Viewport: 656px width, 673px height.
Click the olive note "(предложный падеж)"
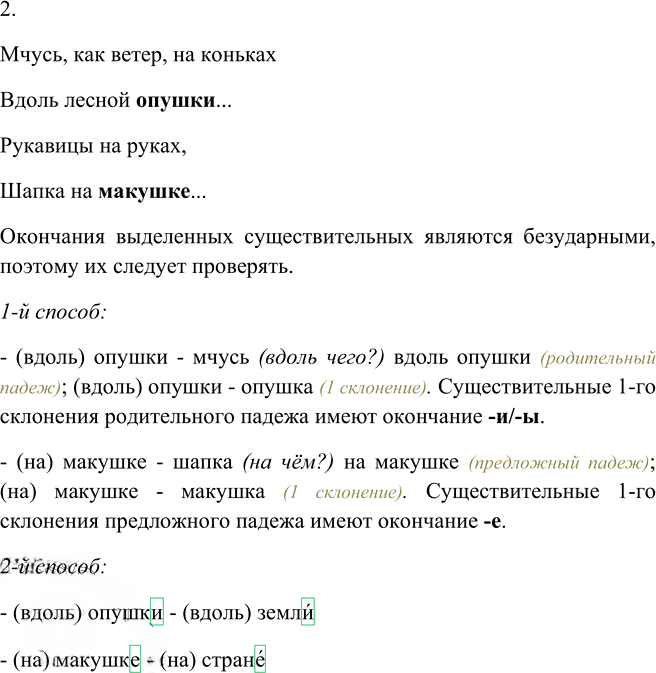pos(559,463)
